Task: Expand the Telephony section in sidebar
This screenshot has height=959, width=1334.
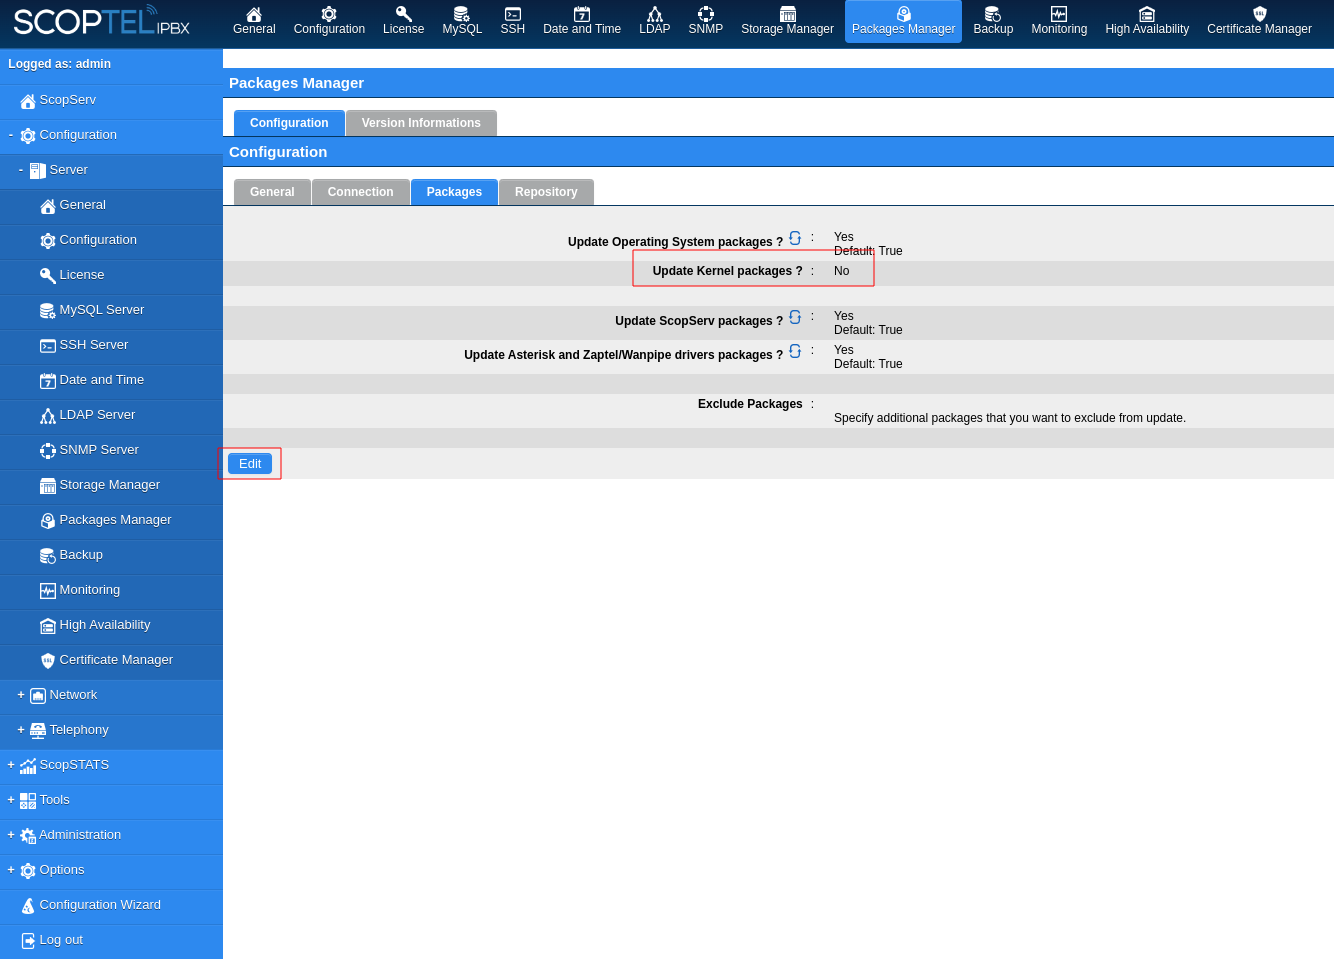Action: (21, 730)
